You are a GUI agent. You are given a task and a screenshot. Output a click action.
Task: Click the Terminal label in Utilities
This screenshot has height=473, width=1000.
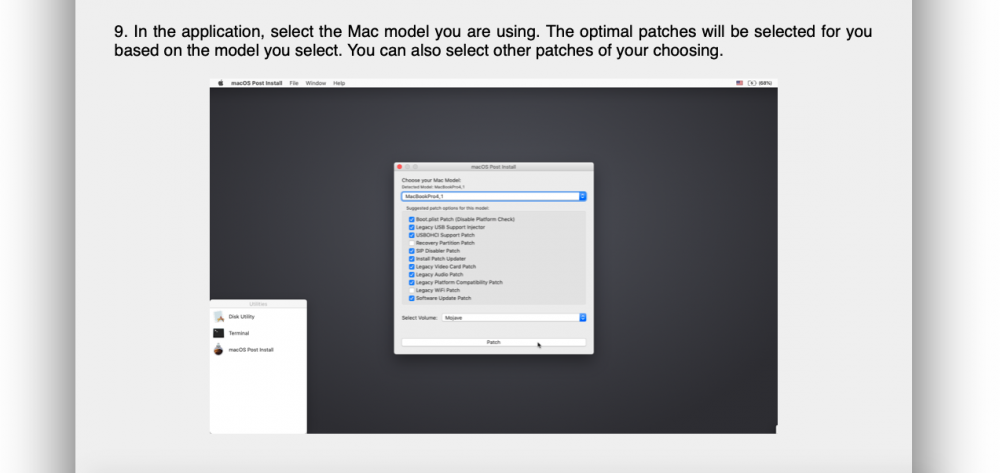point(239,333)
